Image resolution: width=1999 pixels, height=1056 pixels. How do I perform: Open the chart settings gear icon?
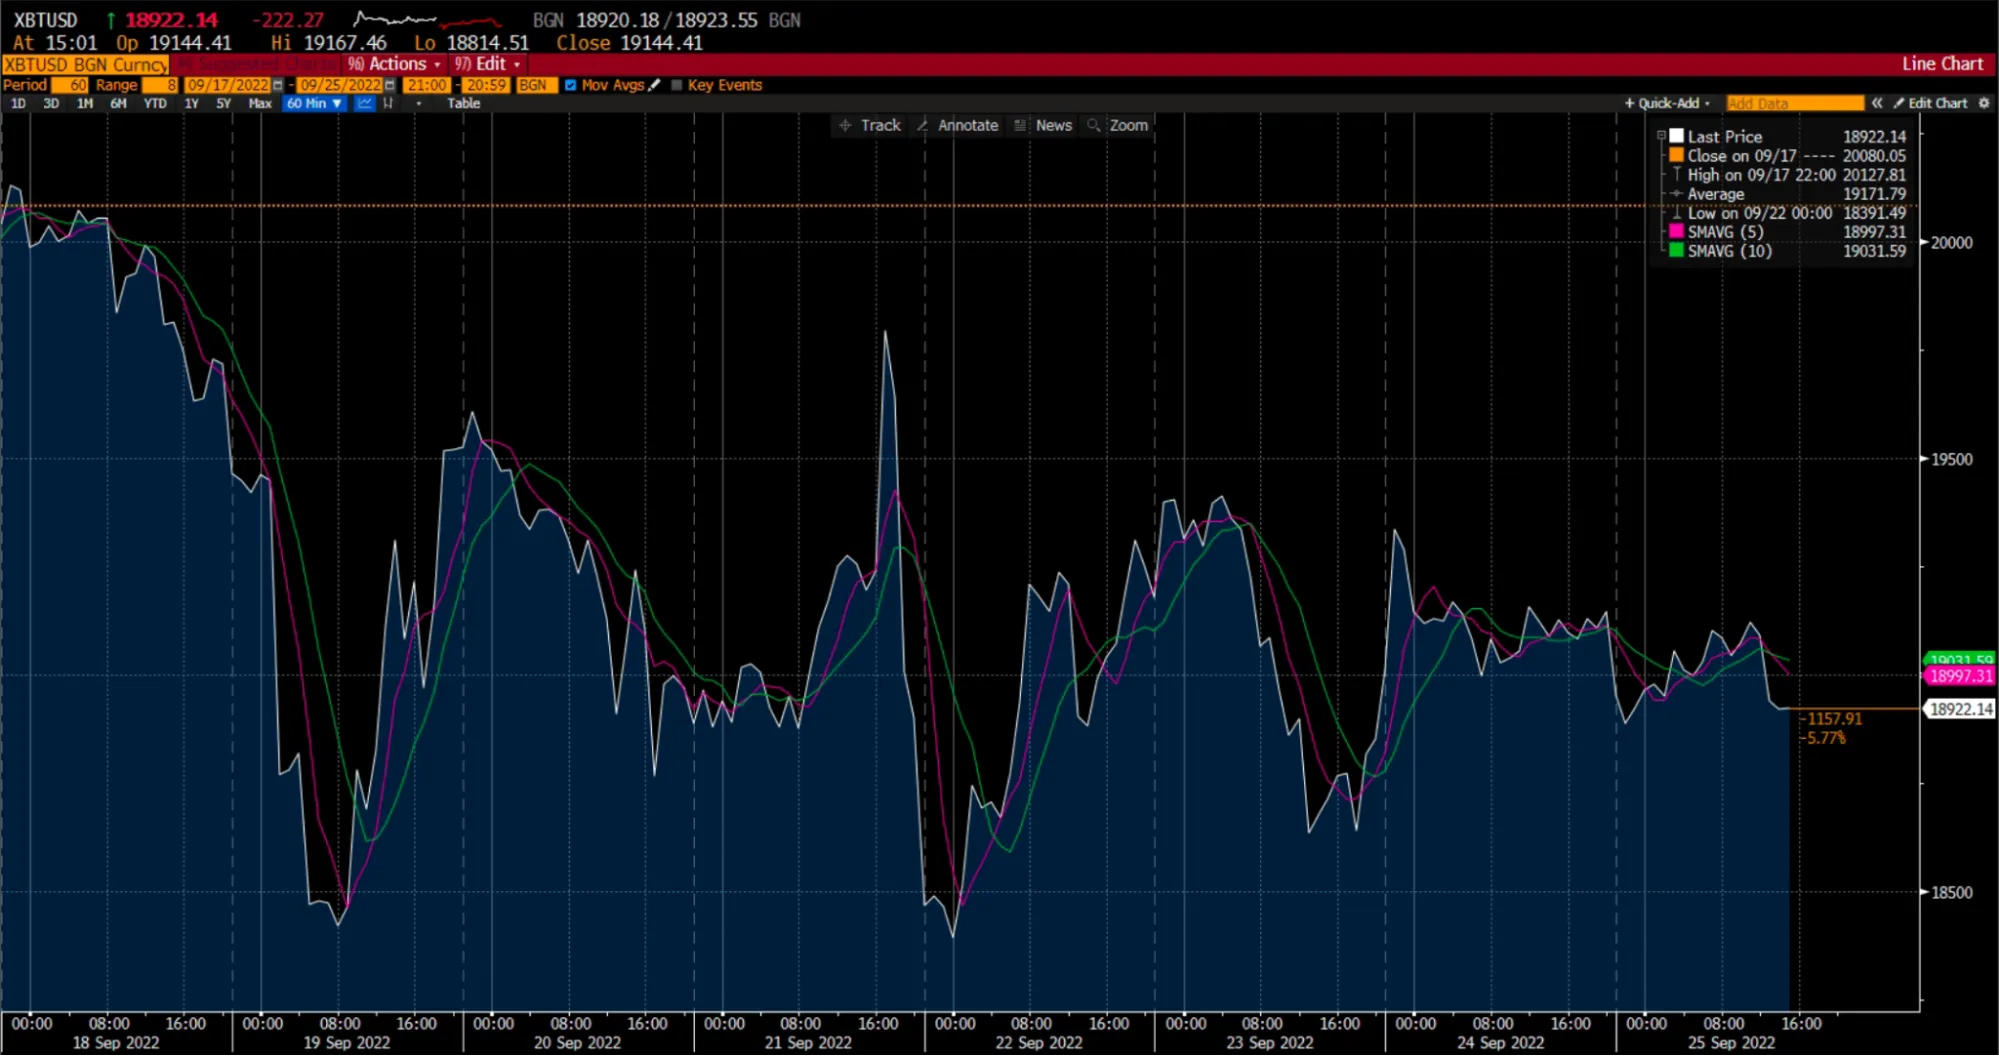point(1984,103)
